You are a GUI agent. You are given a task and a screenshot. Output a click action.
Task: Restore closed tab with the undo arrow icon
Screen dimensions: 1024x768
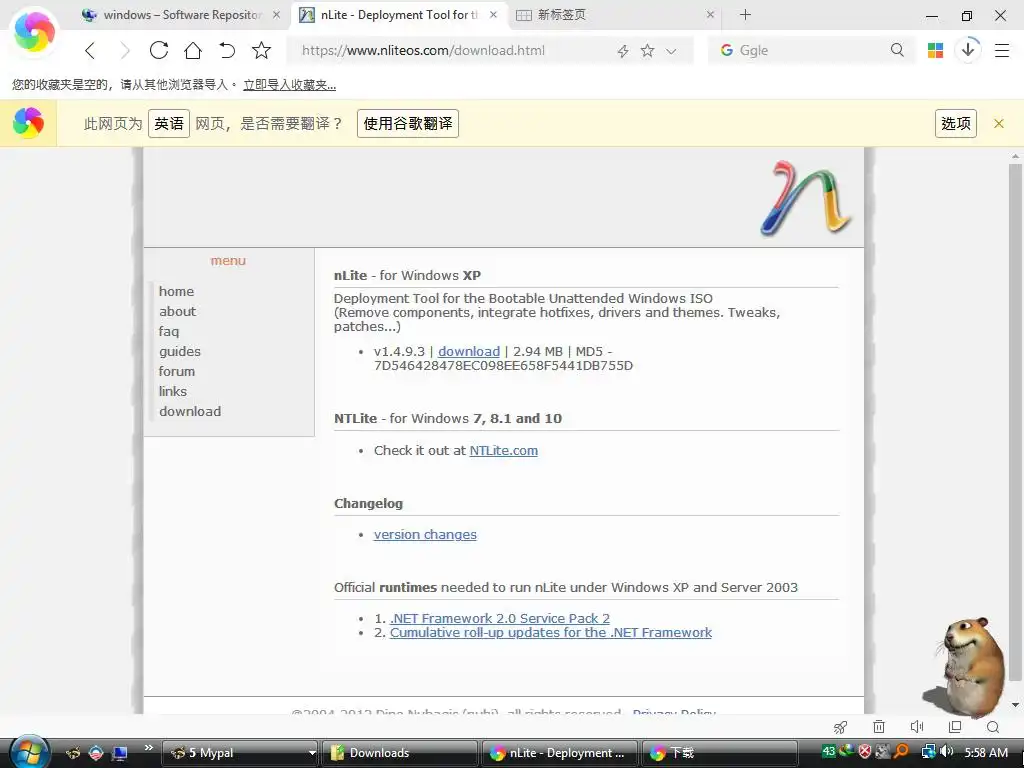click(x=227, y=50)
